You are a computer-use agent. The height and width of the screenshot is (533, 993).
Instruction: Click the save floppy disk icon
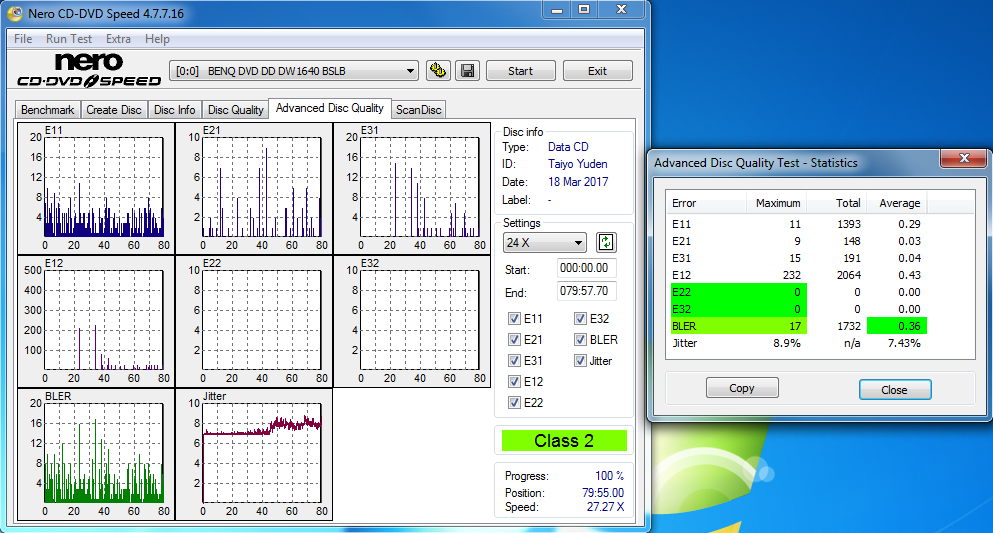(468, 70)
